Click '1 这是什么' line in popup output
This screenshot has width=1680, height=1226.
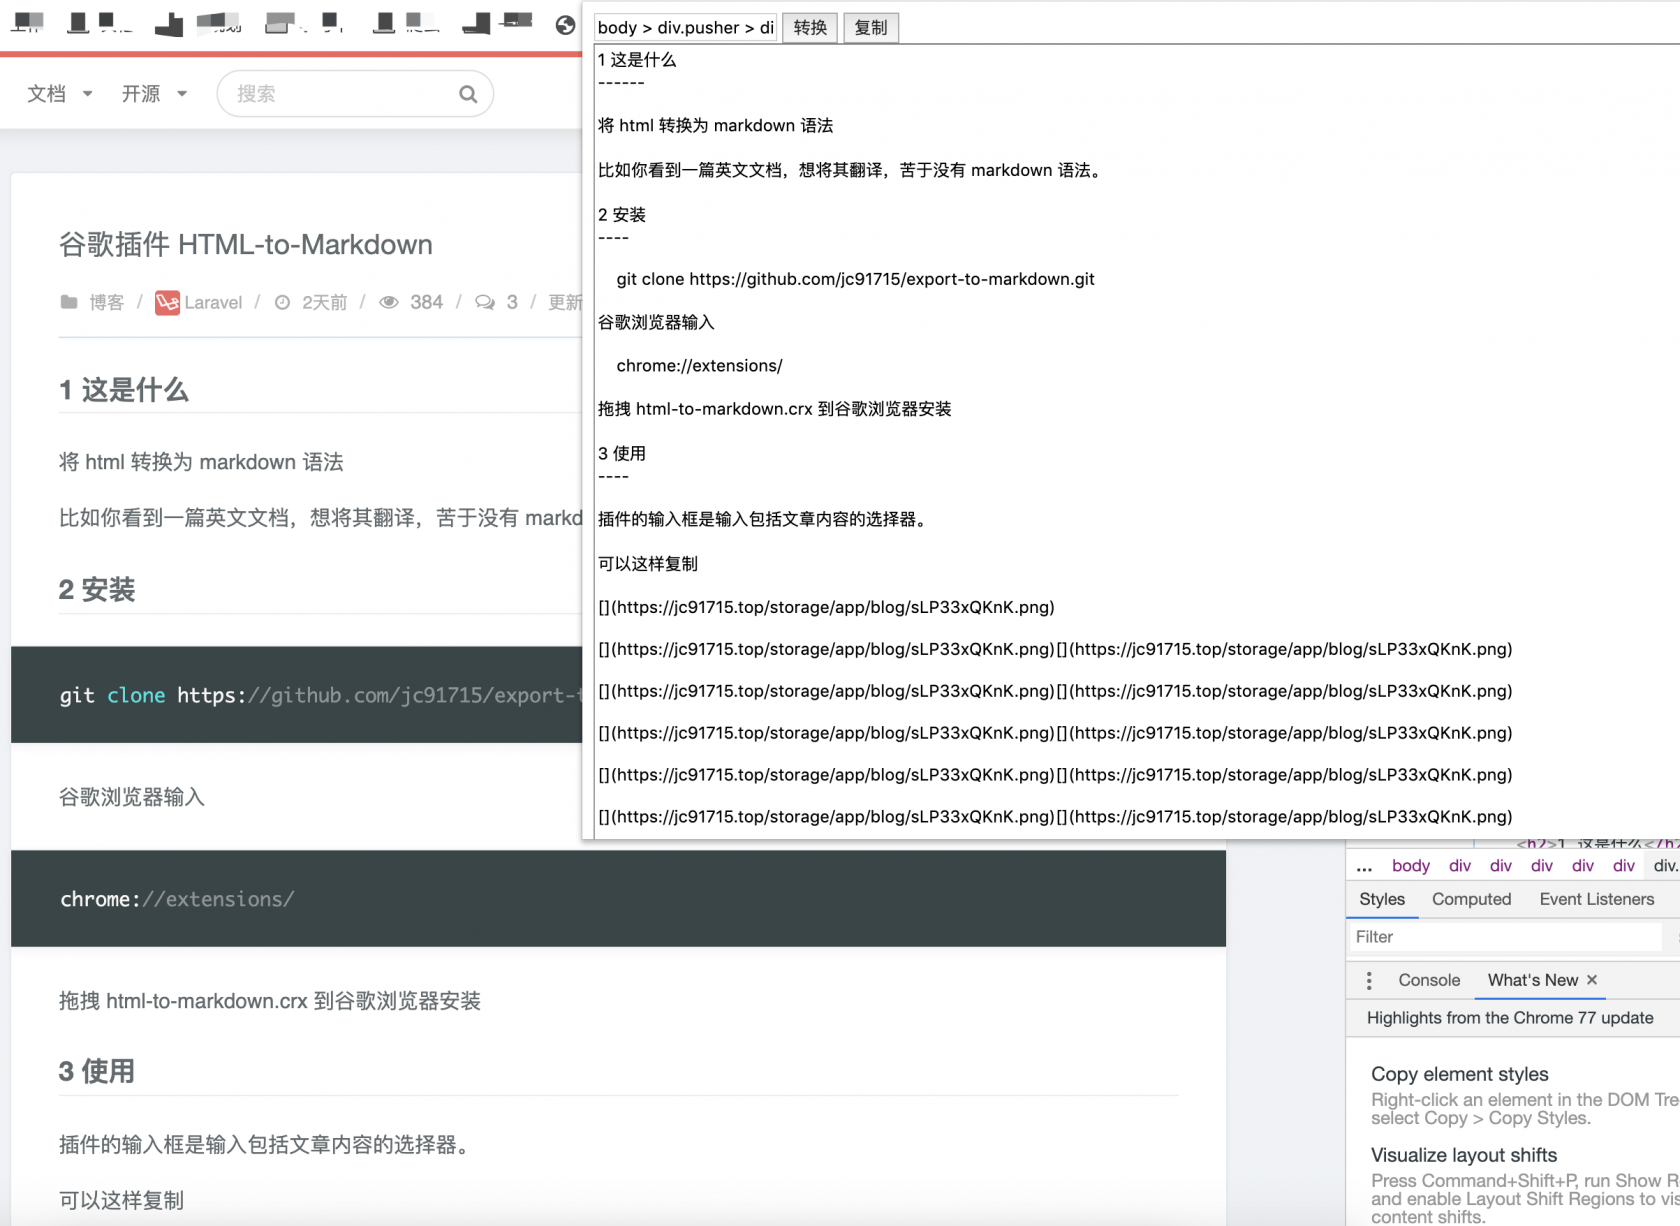pos(637,60)
